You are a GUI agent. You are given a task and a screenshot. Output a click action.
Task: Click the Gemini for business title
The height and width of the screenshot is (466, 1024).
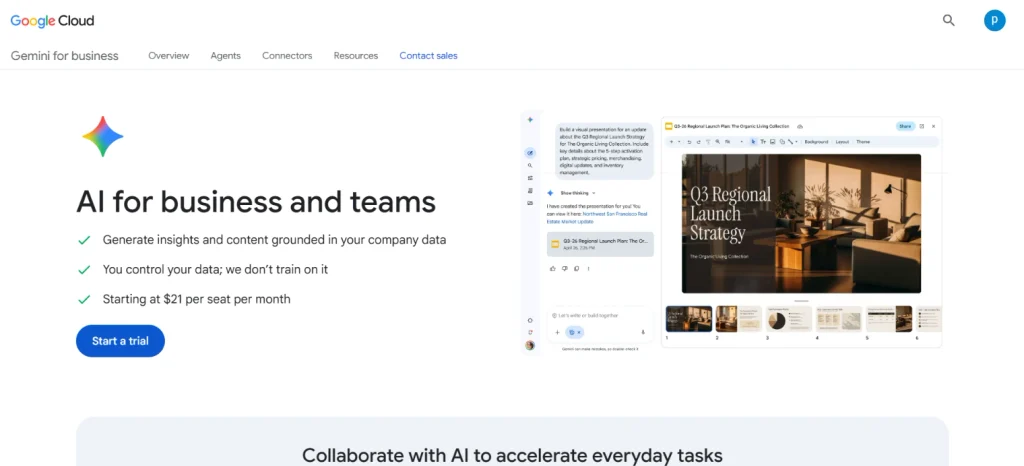[x=65, y=55]
